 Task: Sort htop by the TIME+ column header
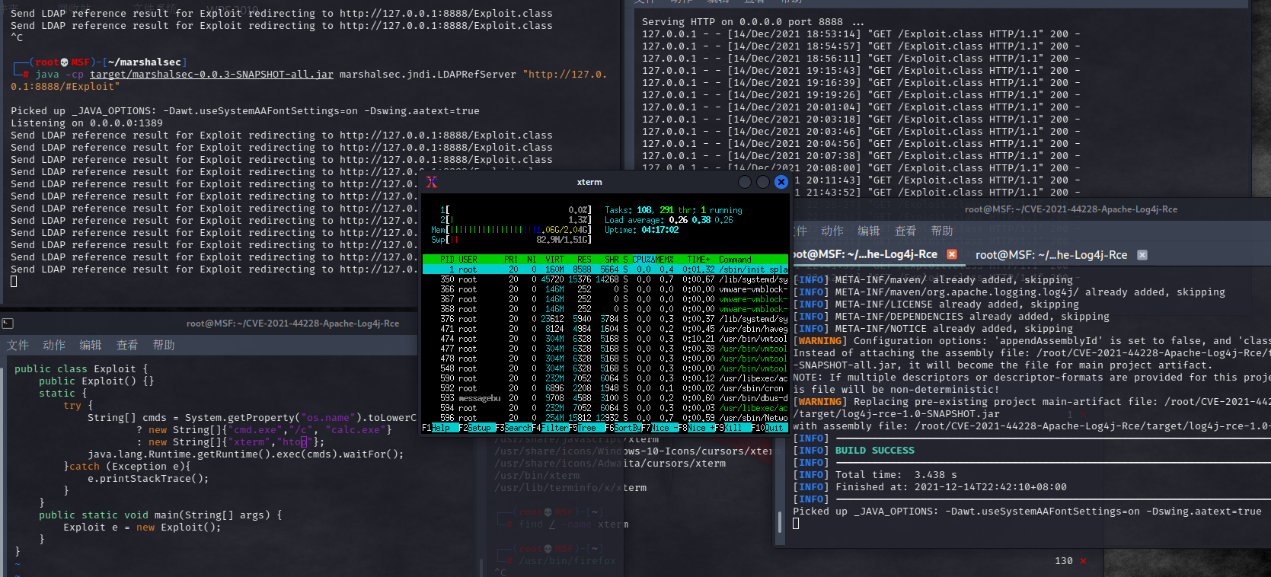(701, 260)
